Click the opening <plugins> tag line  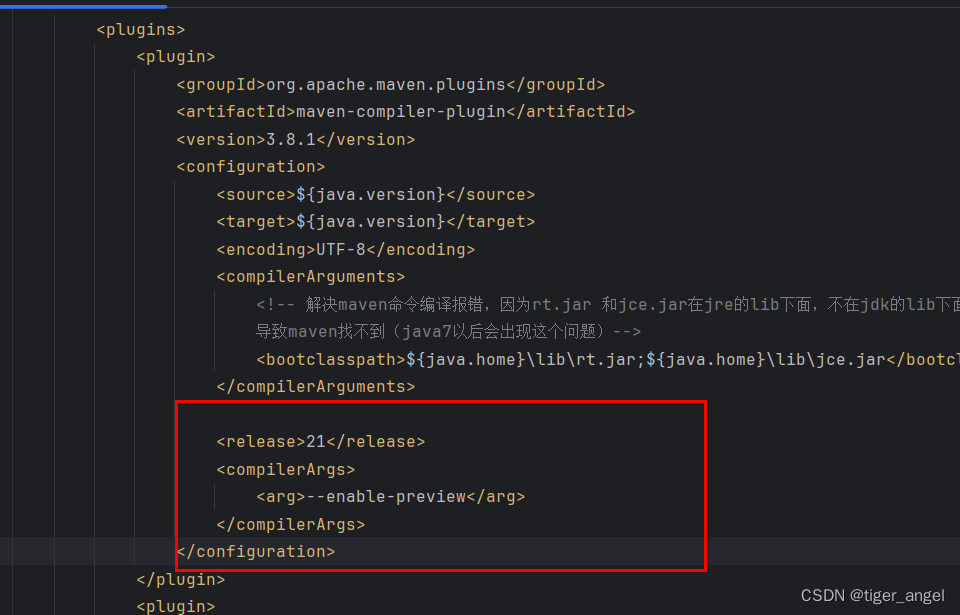point(141,29)
